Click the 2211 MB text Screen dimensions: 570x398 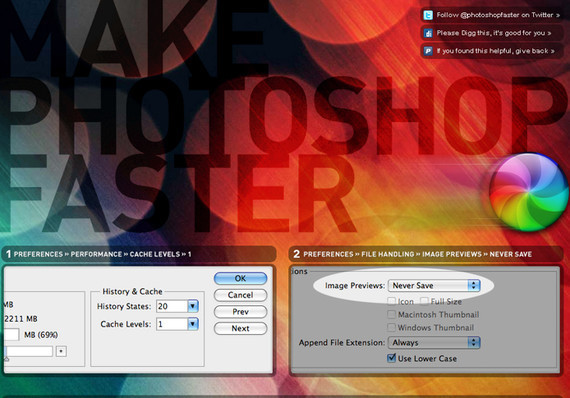[21, 319]
